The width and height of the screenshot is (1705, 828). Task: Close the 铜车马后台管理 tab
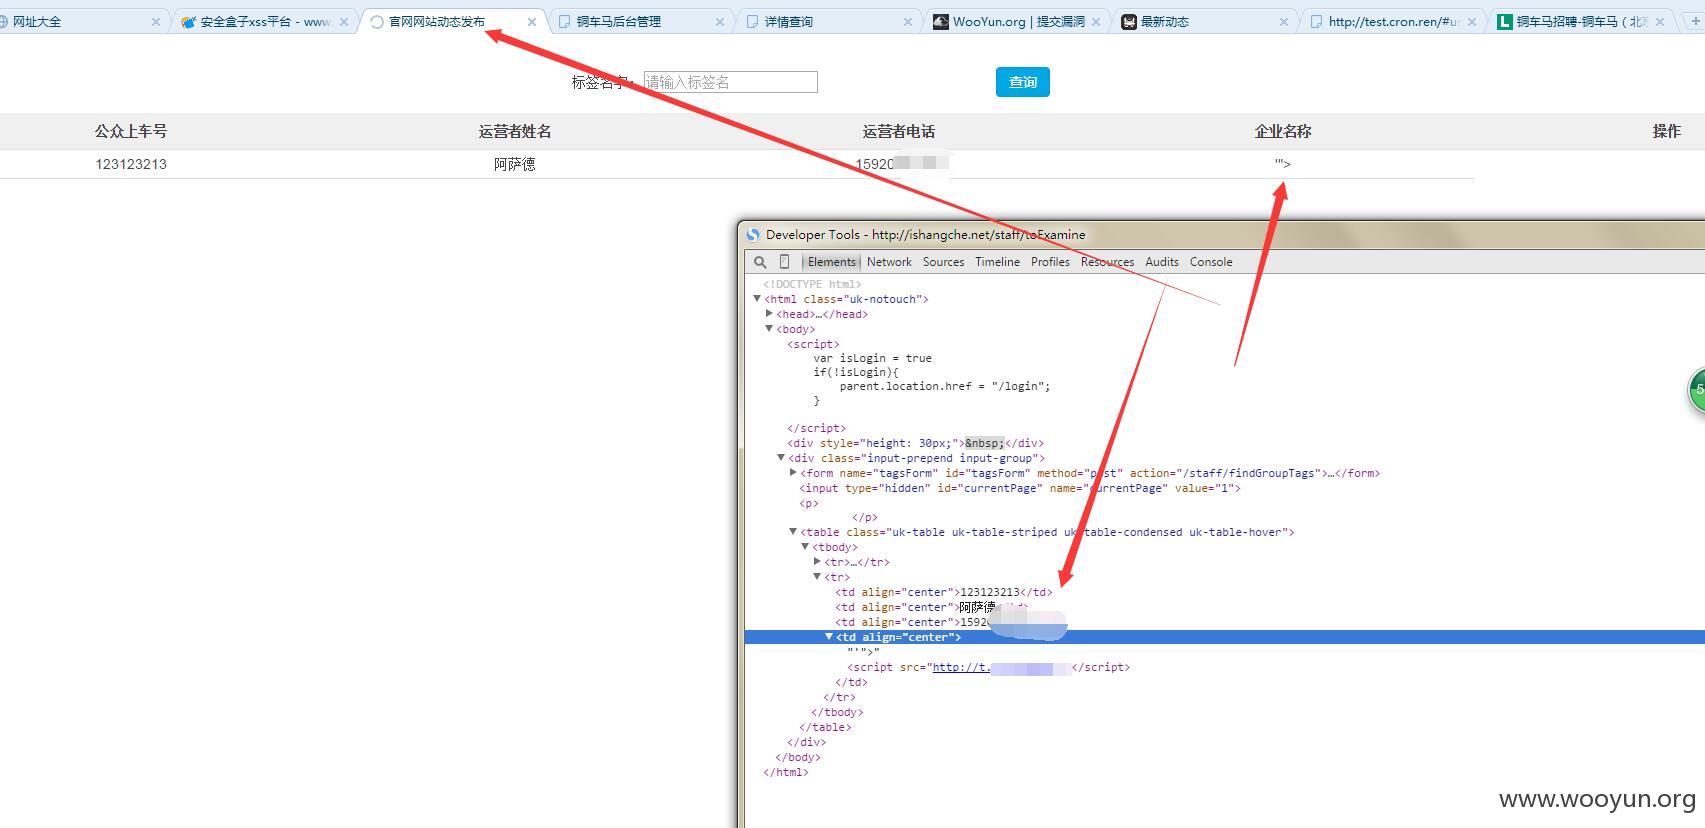tap(719, 21)
